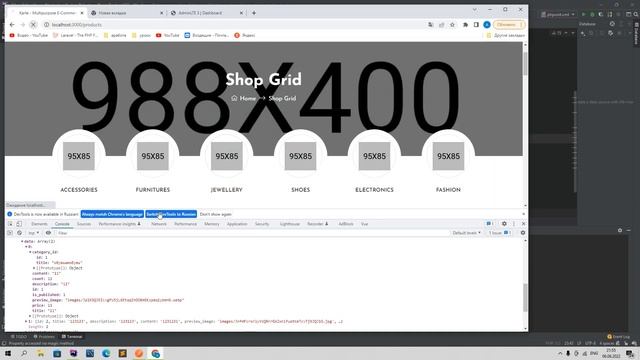Open the YouTube bookmark
The image size is (640, 360).
(167, 36)
